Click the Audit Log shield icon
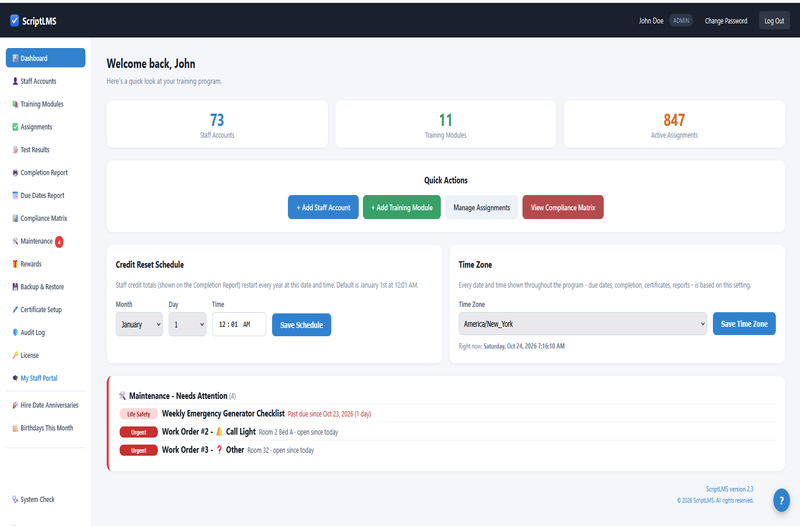Image resolution: width=800 pixels, height=526 pixels. (x=15, y=332)
